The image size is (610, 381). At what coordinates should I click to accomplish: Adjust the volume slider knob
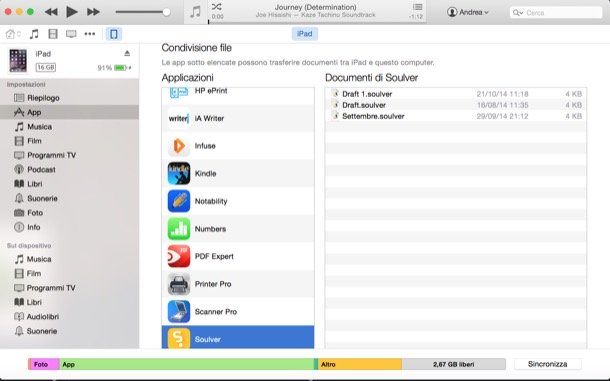pyautogui.click(x=166, y=12)
